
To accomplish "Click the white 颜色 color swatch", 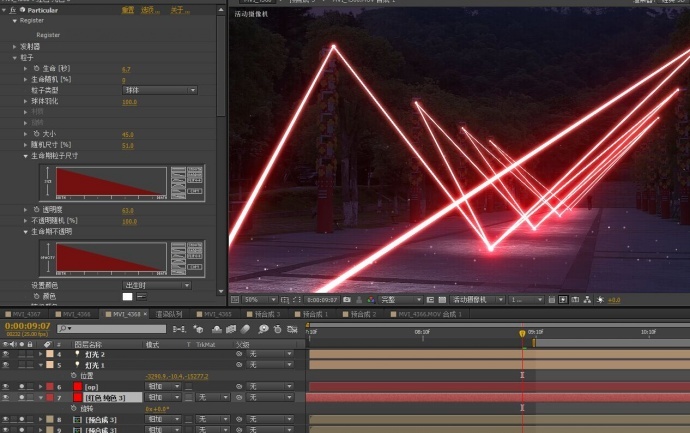I will pyautogui.click(x=127, y=296).
